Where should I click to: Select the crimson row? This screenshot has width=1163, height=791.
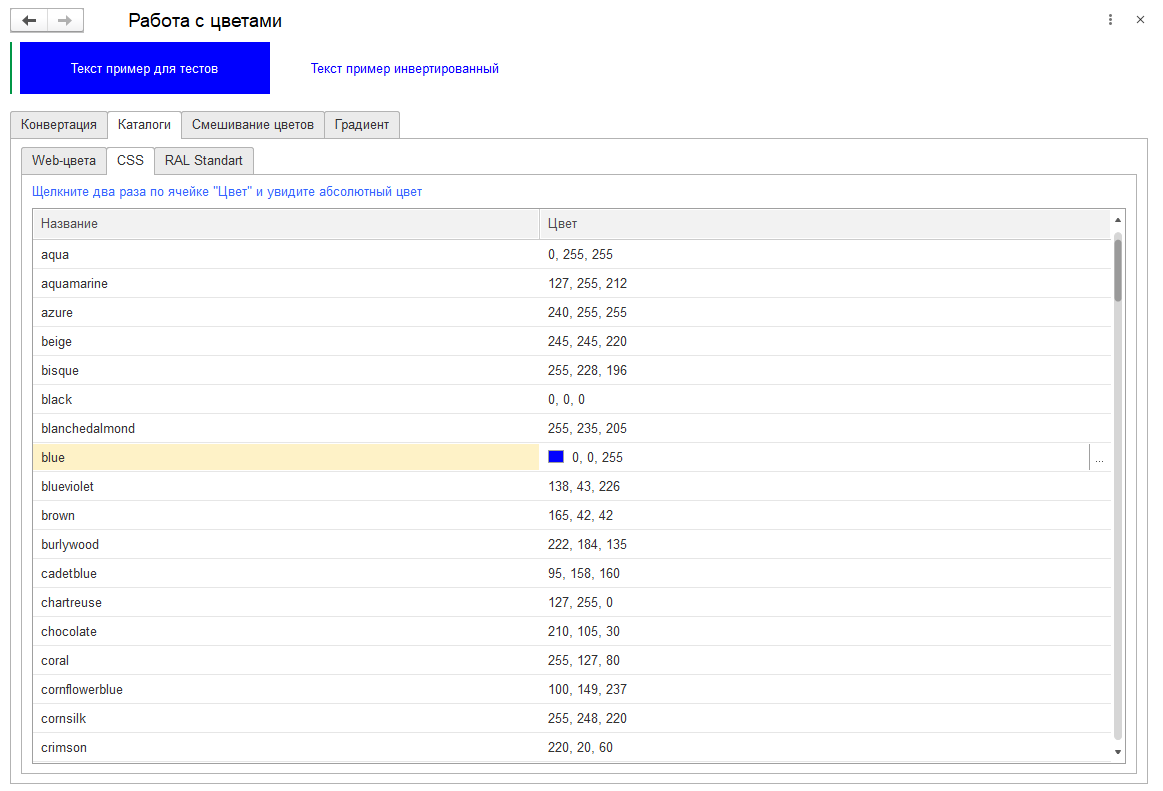pyautogui.click(x=285, y=748)
